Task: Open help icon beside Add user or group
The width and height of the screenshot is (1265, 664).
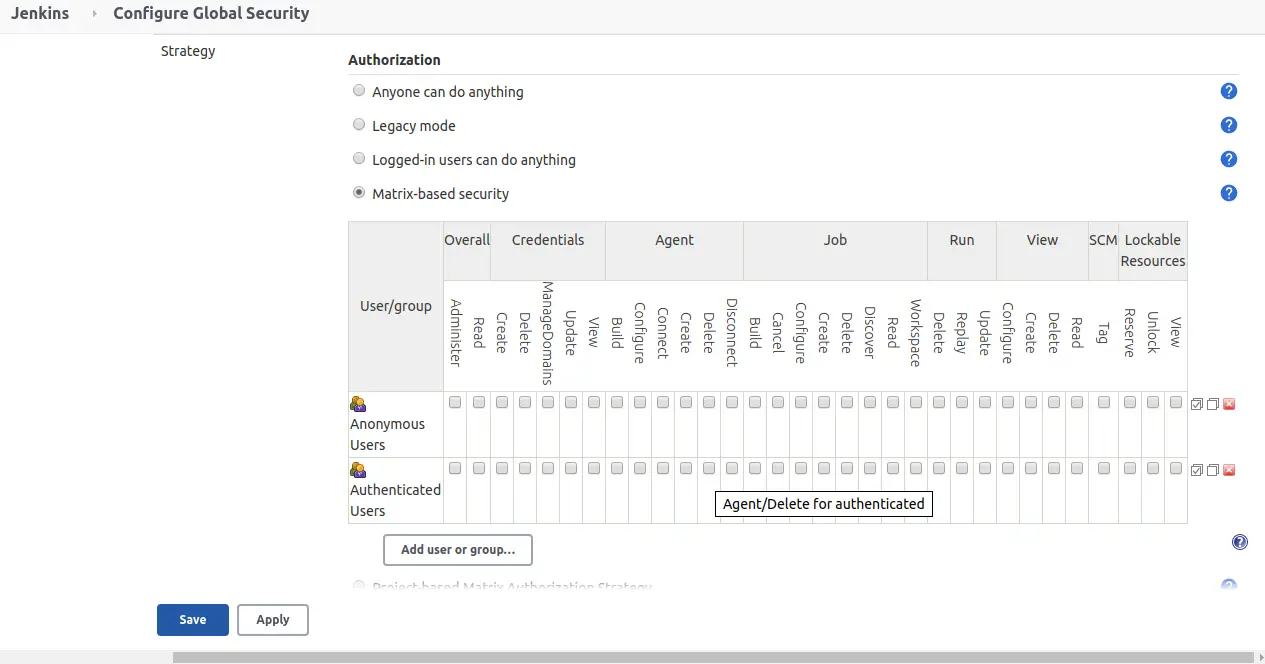Action: (x=1240, y=542)
